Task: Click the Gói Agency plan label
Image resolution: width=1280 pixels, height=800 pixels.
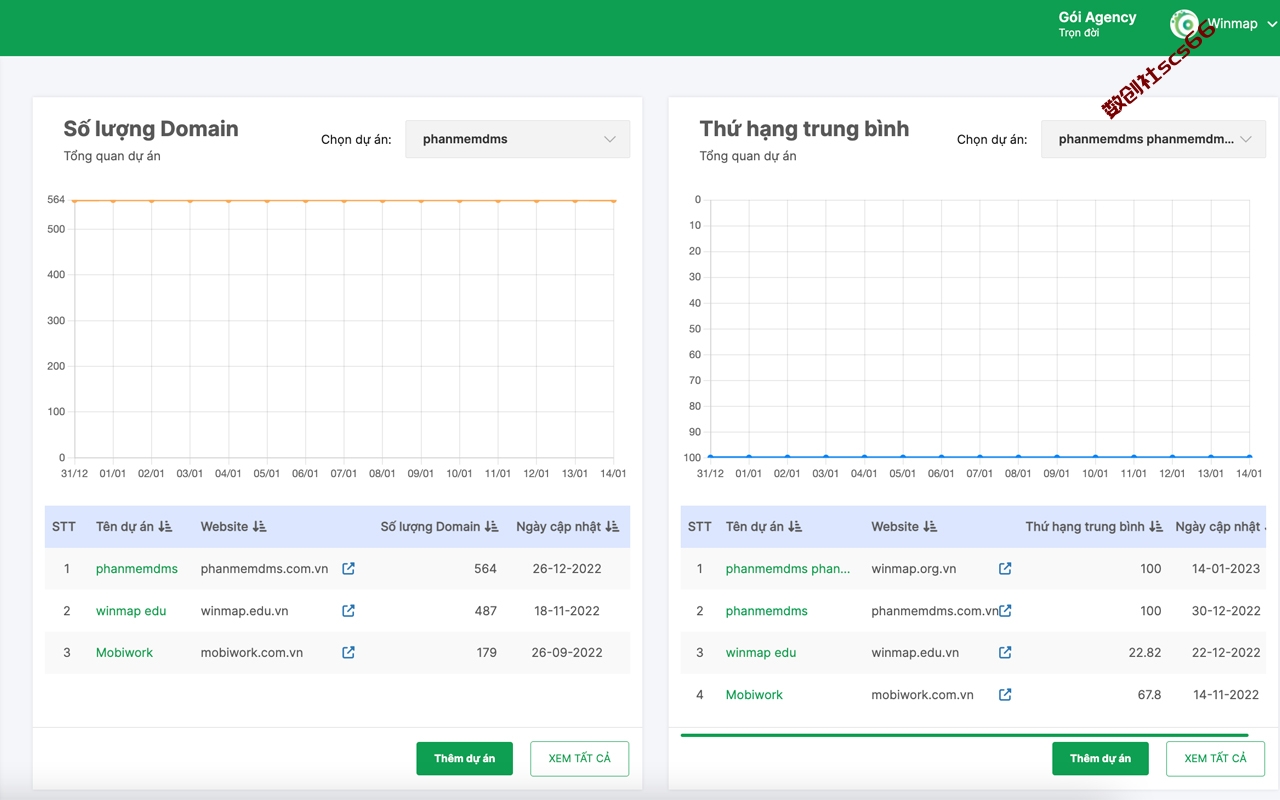Action: pyautogui.click(x=1097, y=17)
